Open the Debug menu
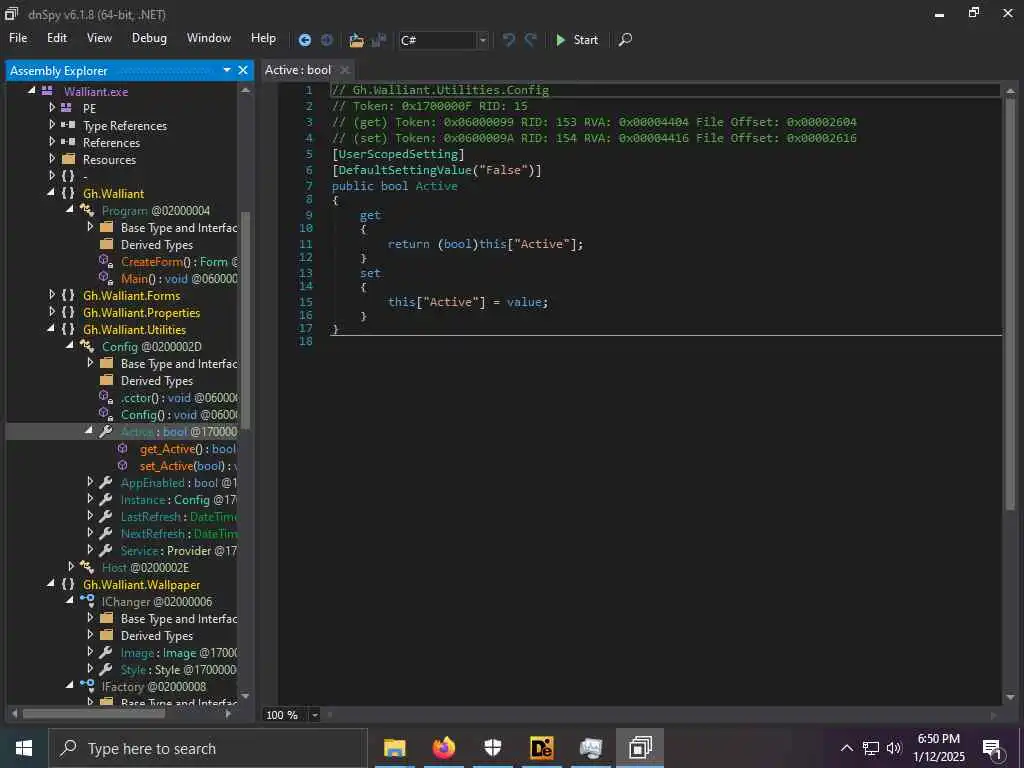This screenshot has height=768, width=1024. (x=149, y=38)
